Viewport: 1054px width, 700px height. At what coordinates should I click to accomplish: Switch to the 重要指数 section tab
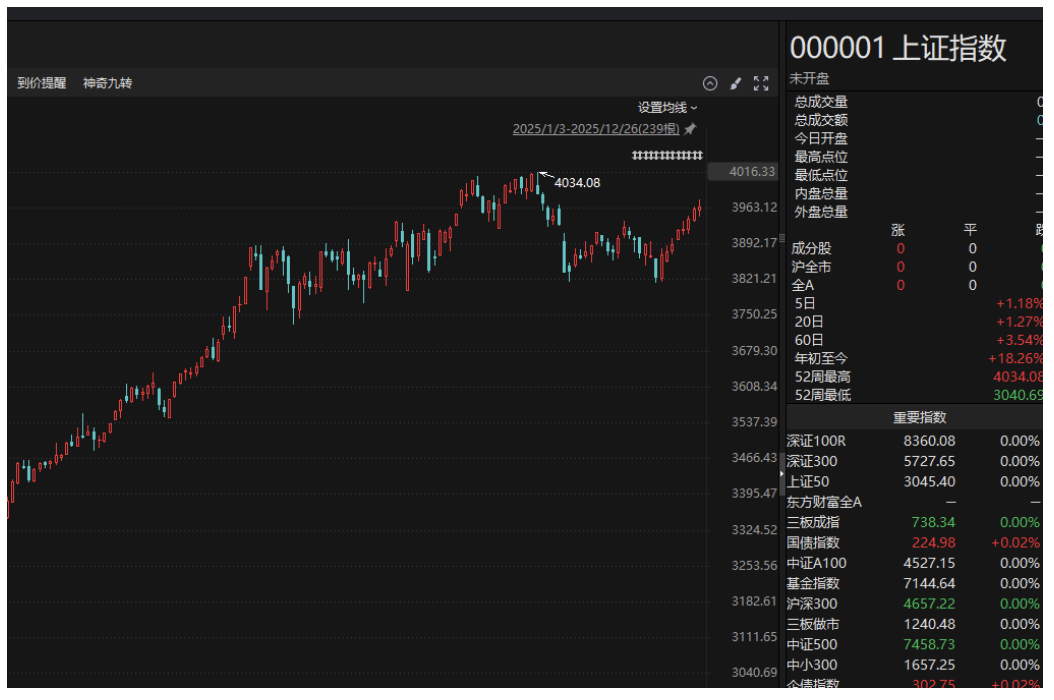tap(919, 418)
